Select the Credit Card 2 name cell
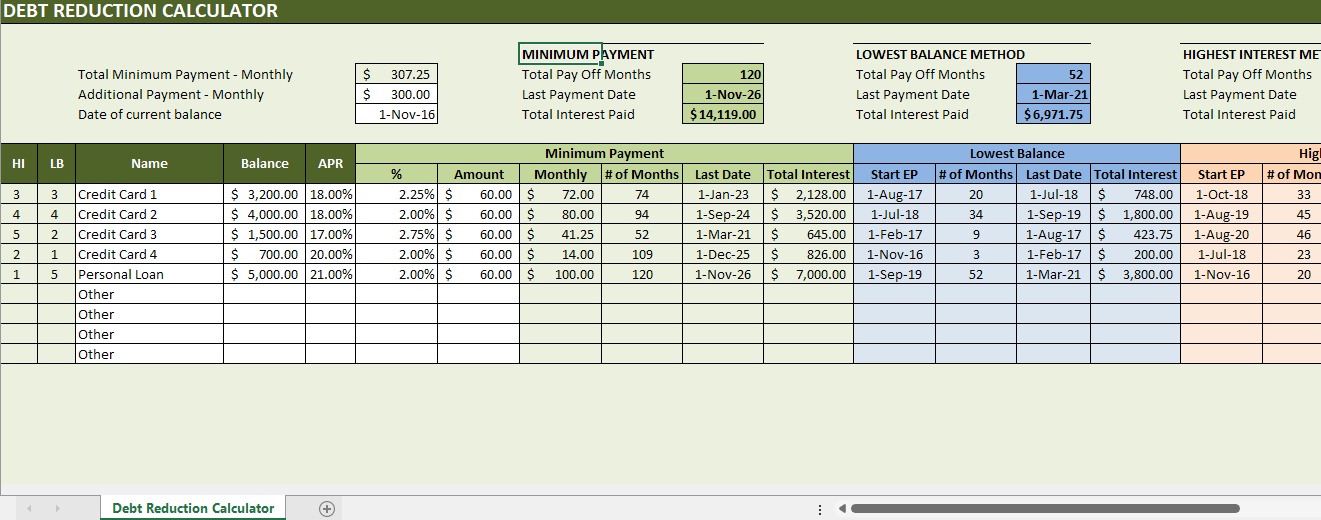Viewport: 1321px width, 520px height. click(149, 214)
